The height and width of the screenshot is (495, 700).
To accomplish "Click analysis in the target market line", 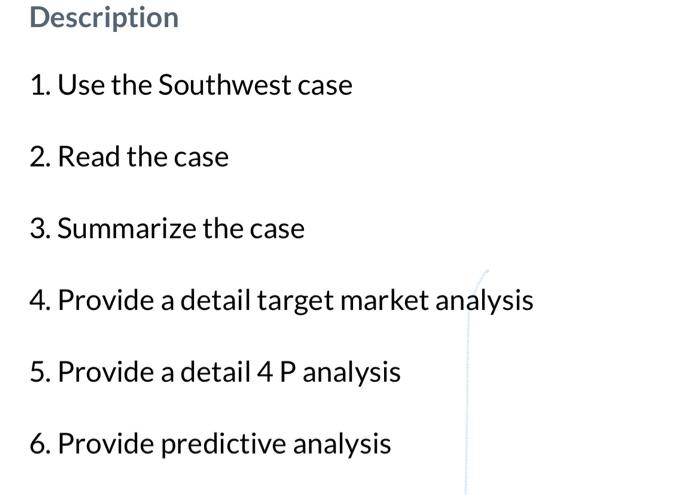I will [484, 302].
